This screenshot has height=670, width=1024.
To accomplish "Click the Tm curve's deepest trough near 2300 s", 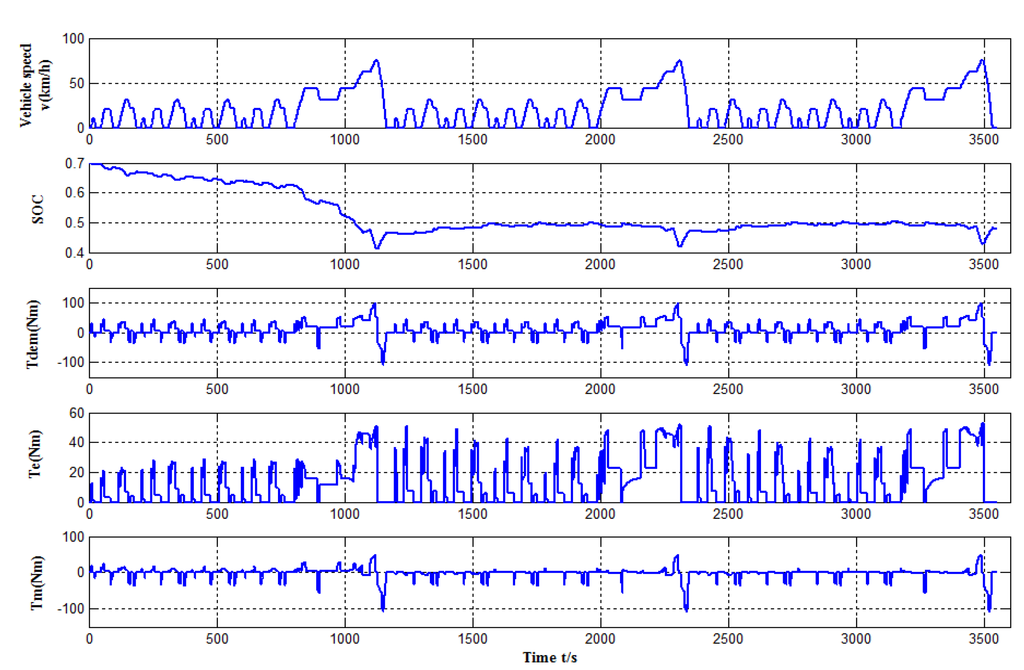I will click(686, 610).
